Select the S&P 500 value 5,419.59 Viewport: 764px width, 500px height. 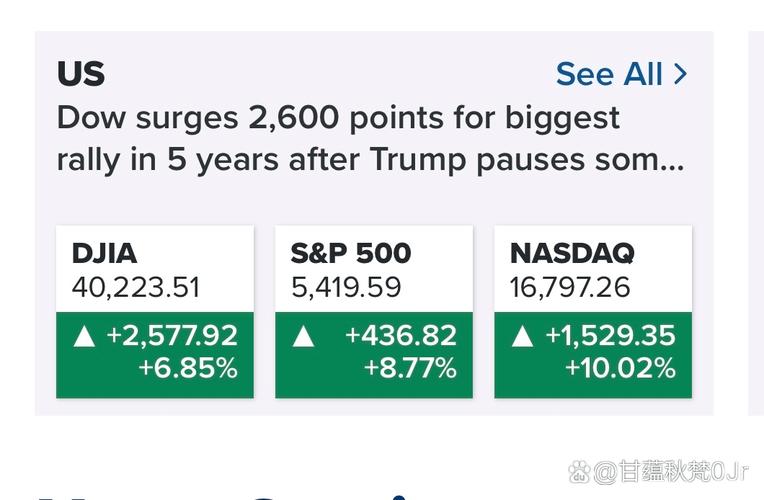[346, 288]
